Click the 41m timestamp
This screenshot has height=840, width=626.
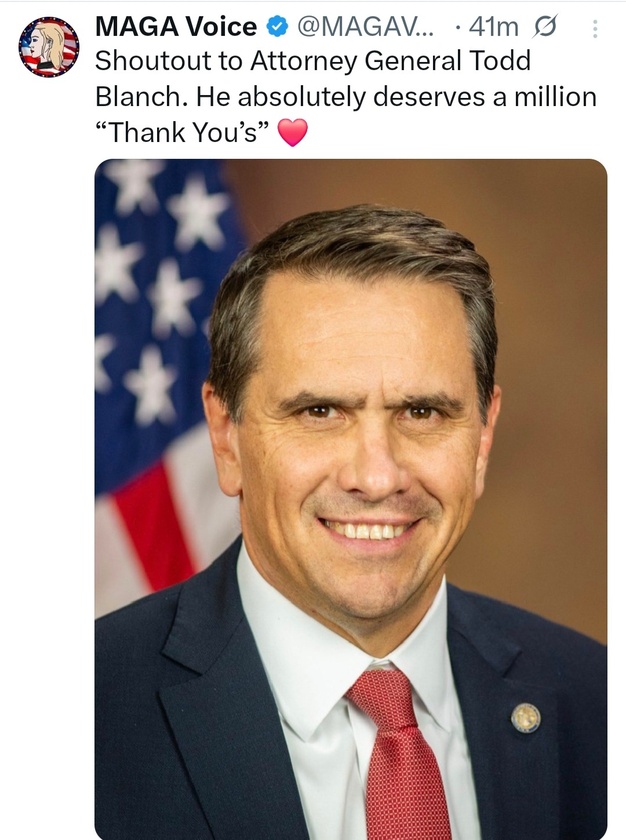493,28
